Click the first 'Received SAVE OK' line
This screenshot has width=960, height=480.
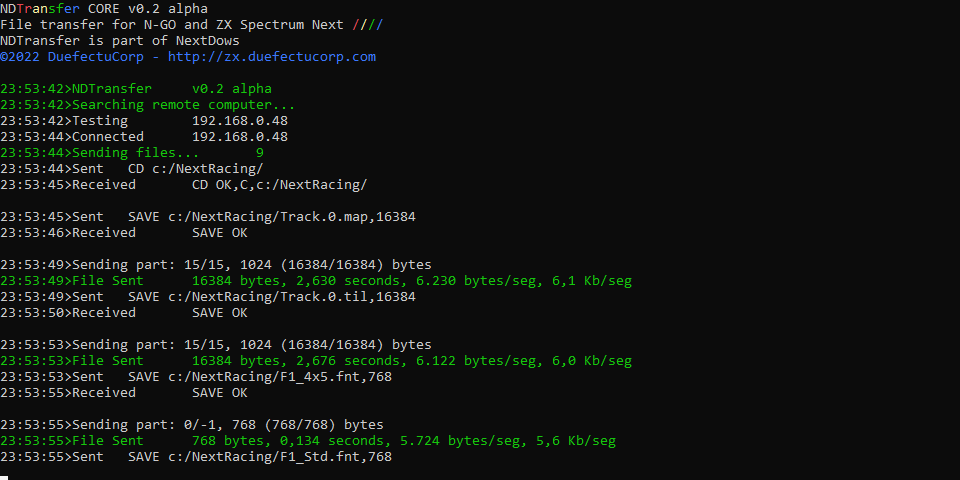124,233
